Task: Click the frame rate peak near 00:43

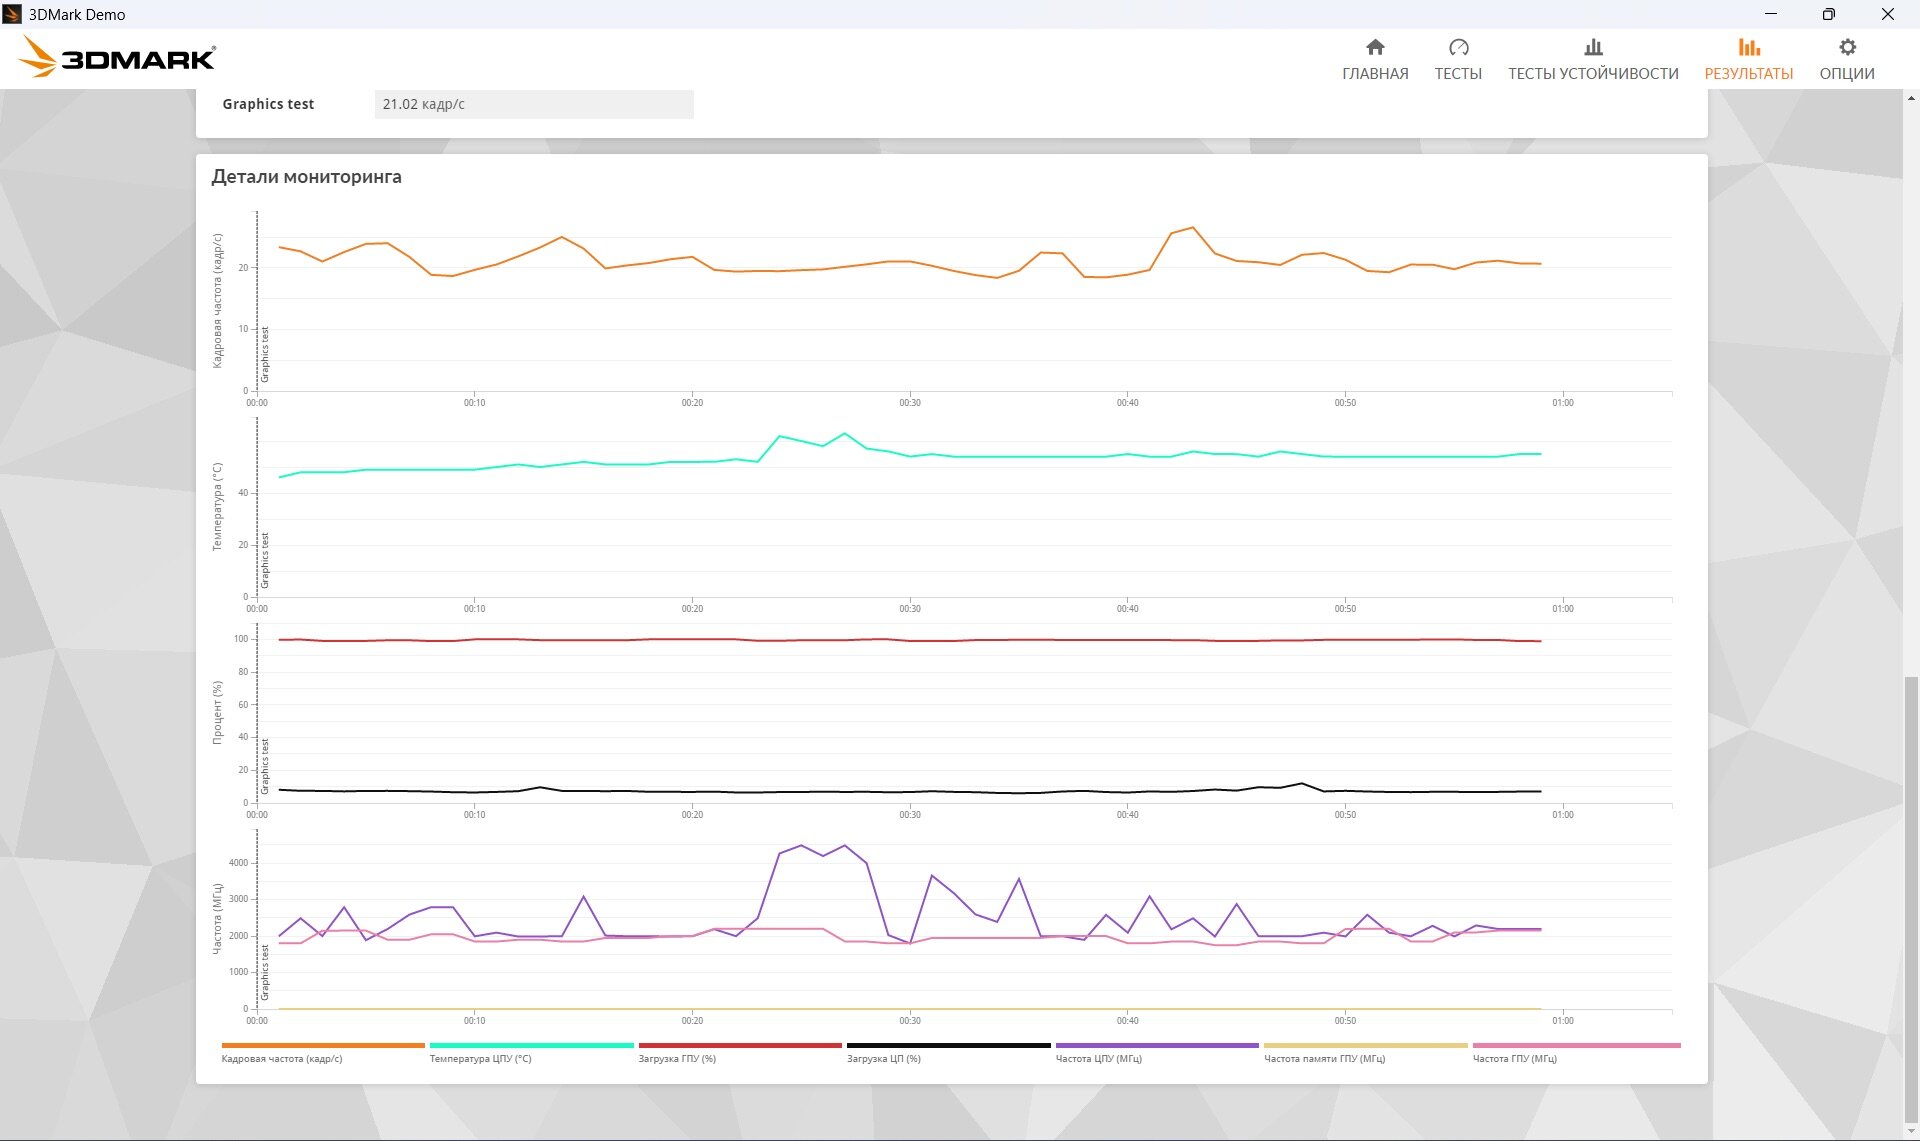Action: click(1192, 228)
